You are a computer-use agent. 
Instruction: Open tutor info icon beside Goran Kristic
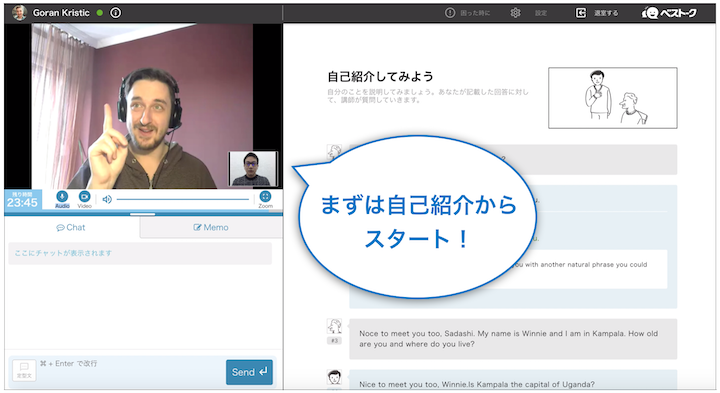pyautogui.click(x=116, y=13)
